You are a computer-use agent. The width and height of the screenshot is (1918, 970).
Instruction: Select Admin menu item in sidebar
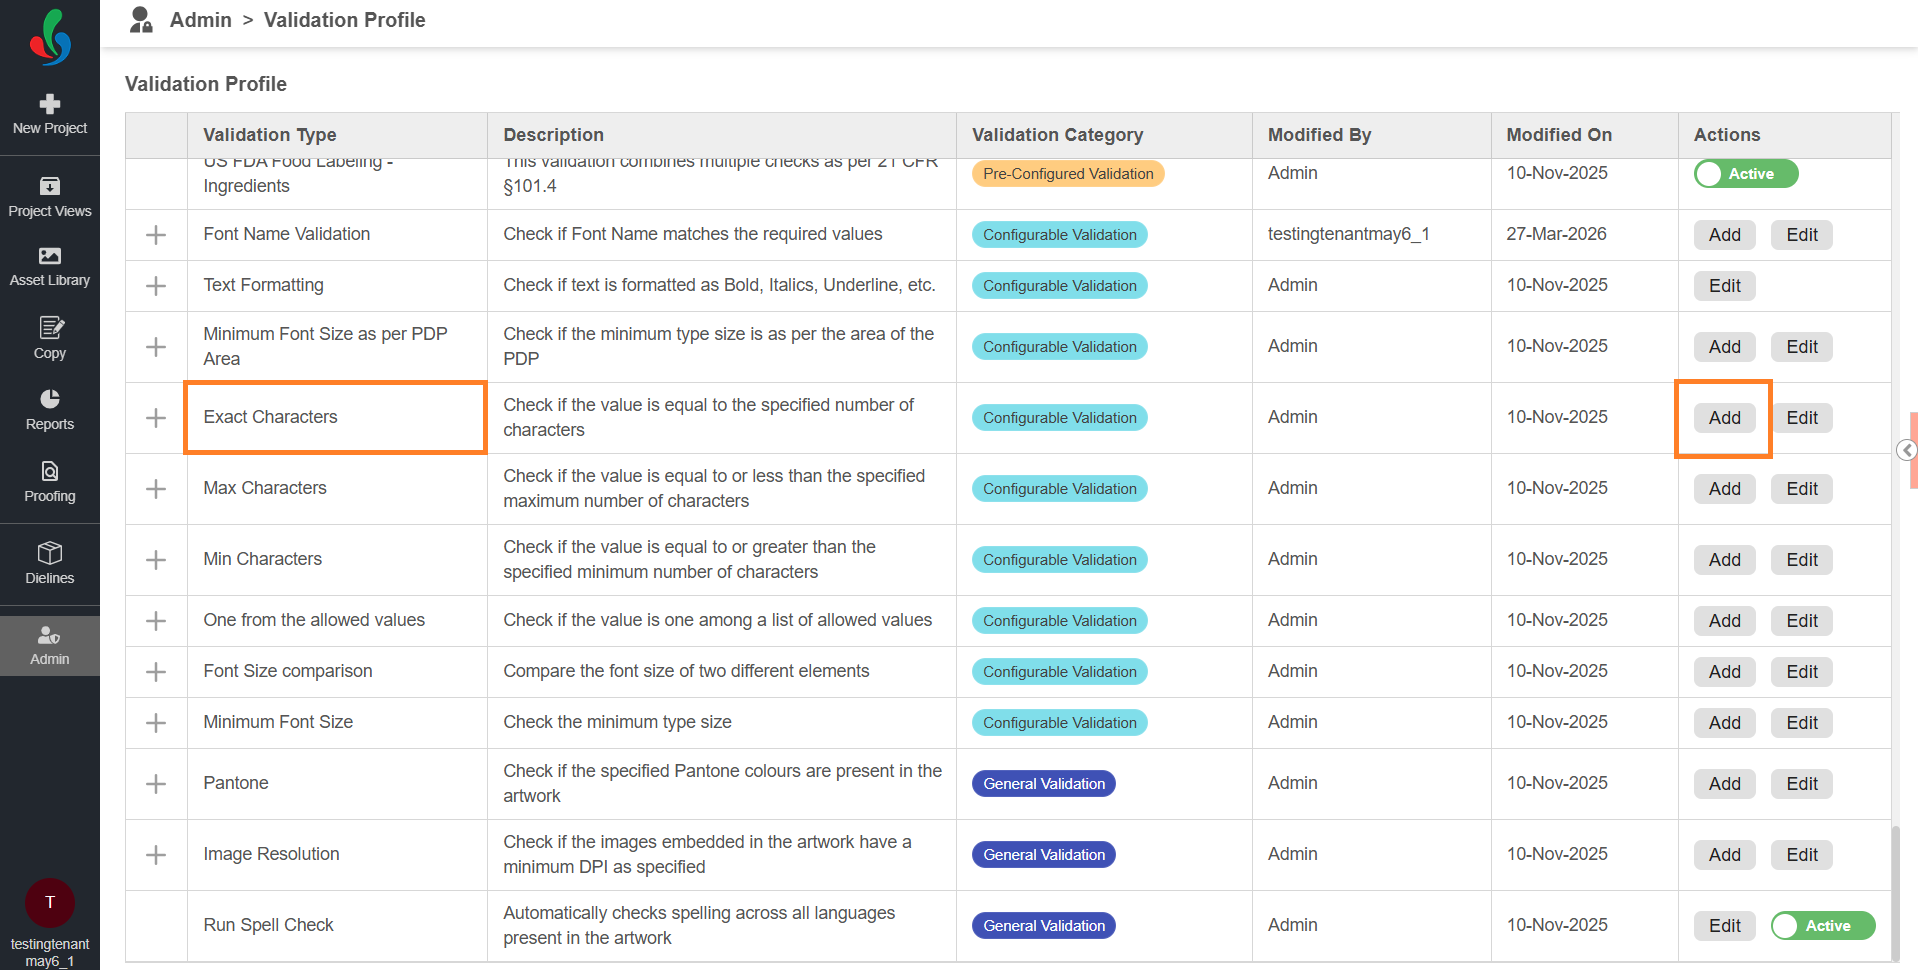point(50,646)
